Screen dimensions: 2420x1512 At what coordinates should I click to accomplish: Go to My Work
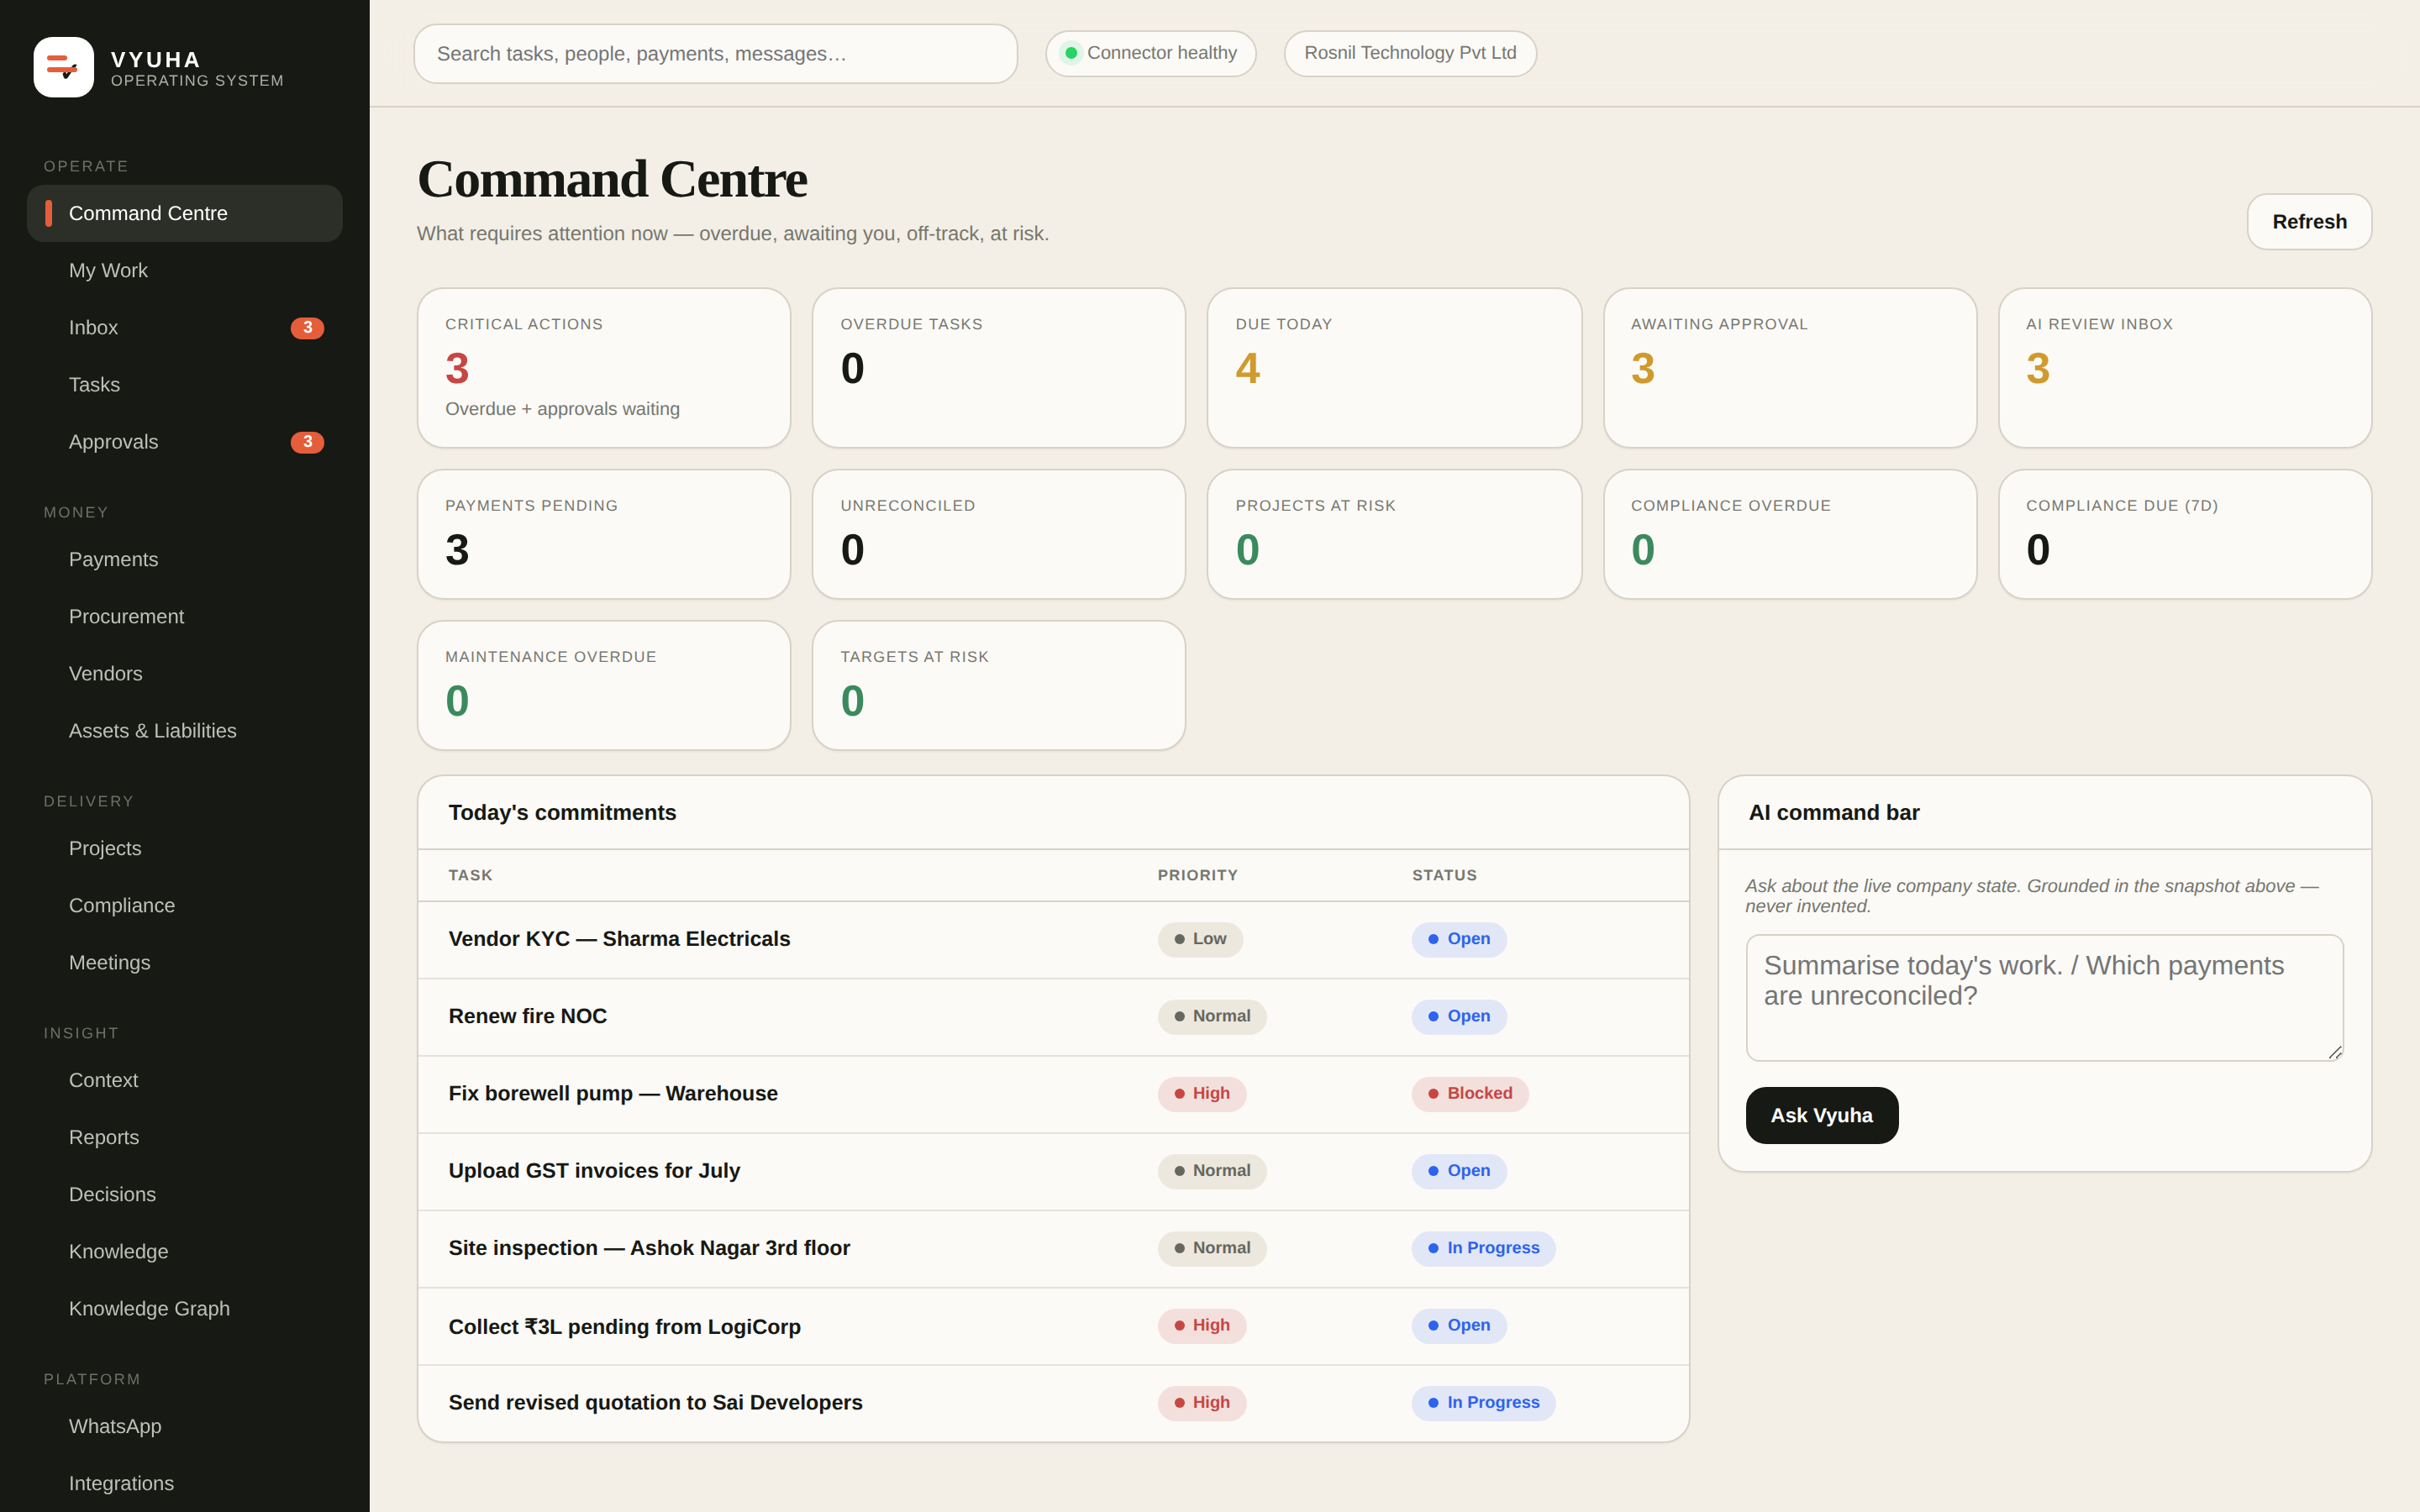point(185,270)
